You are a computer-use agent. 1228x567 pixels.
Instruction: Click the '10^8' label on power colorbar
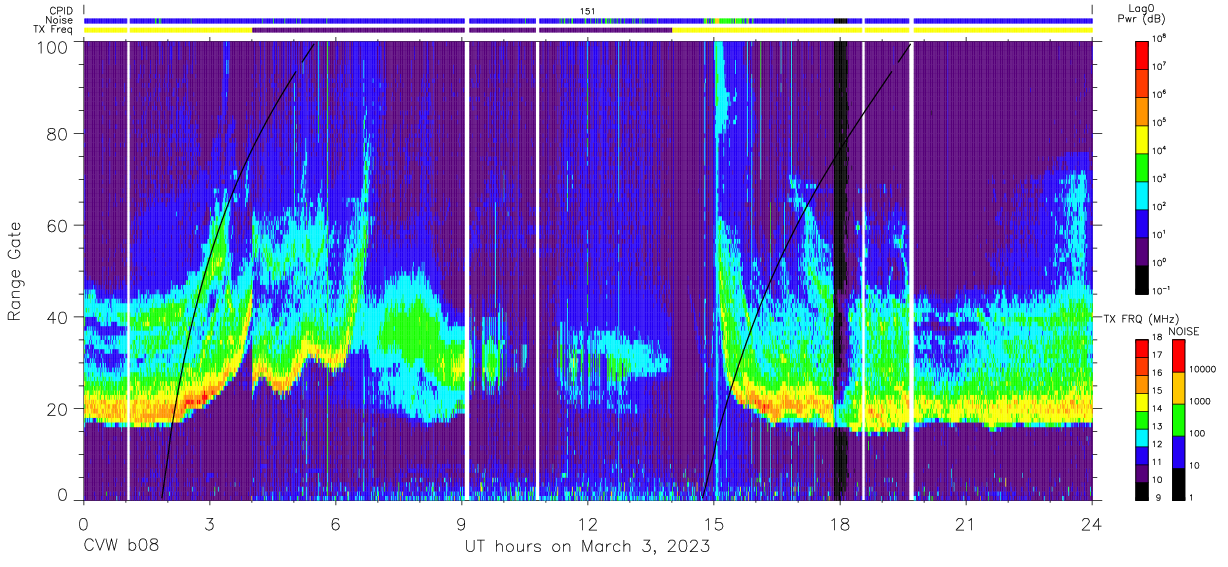point(1160,37)
